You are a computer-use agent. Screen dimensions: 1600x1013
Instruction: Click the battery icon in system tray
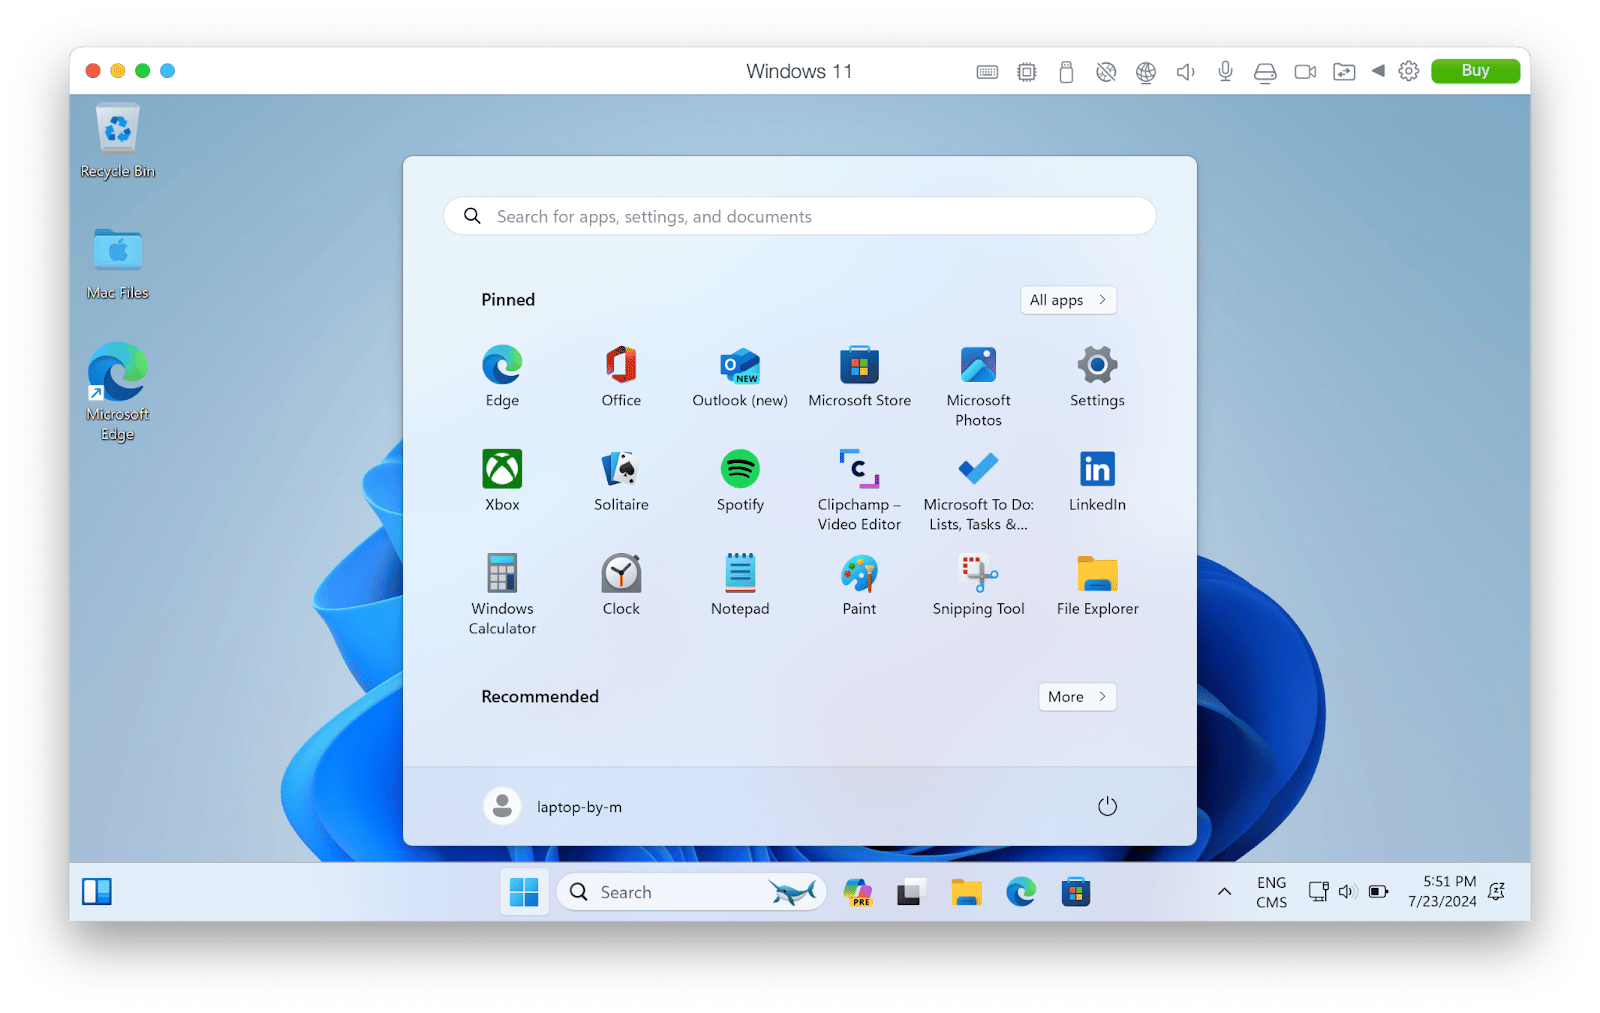[1379, 891]
